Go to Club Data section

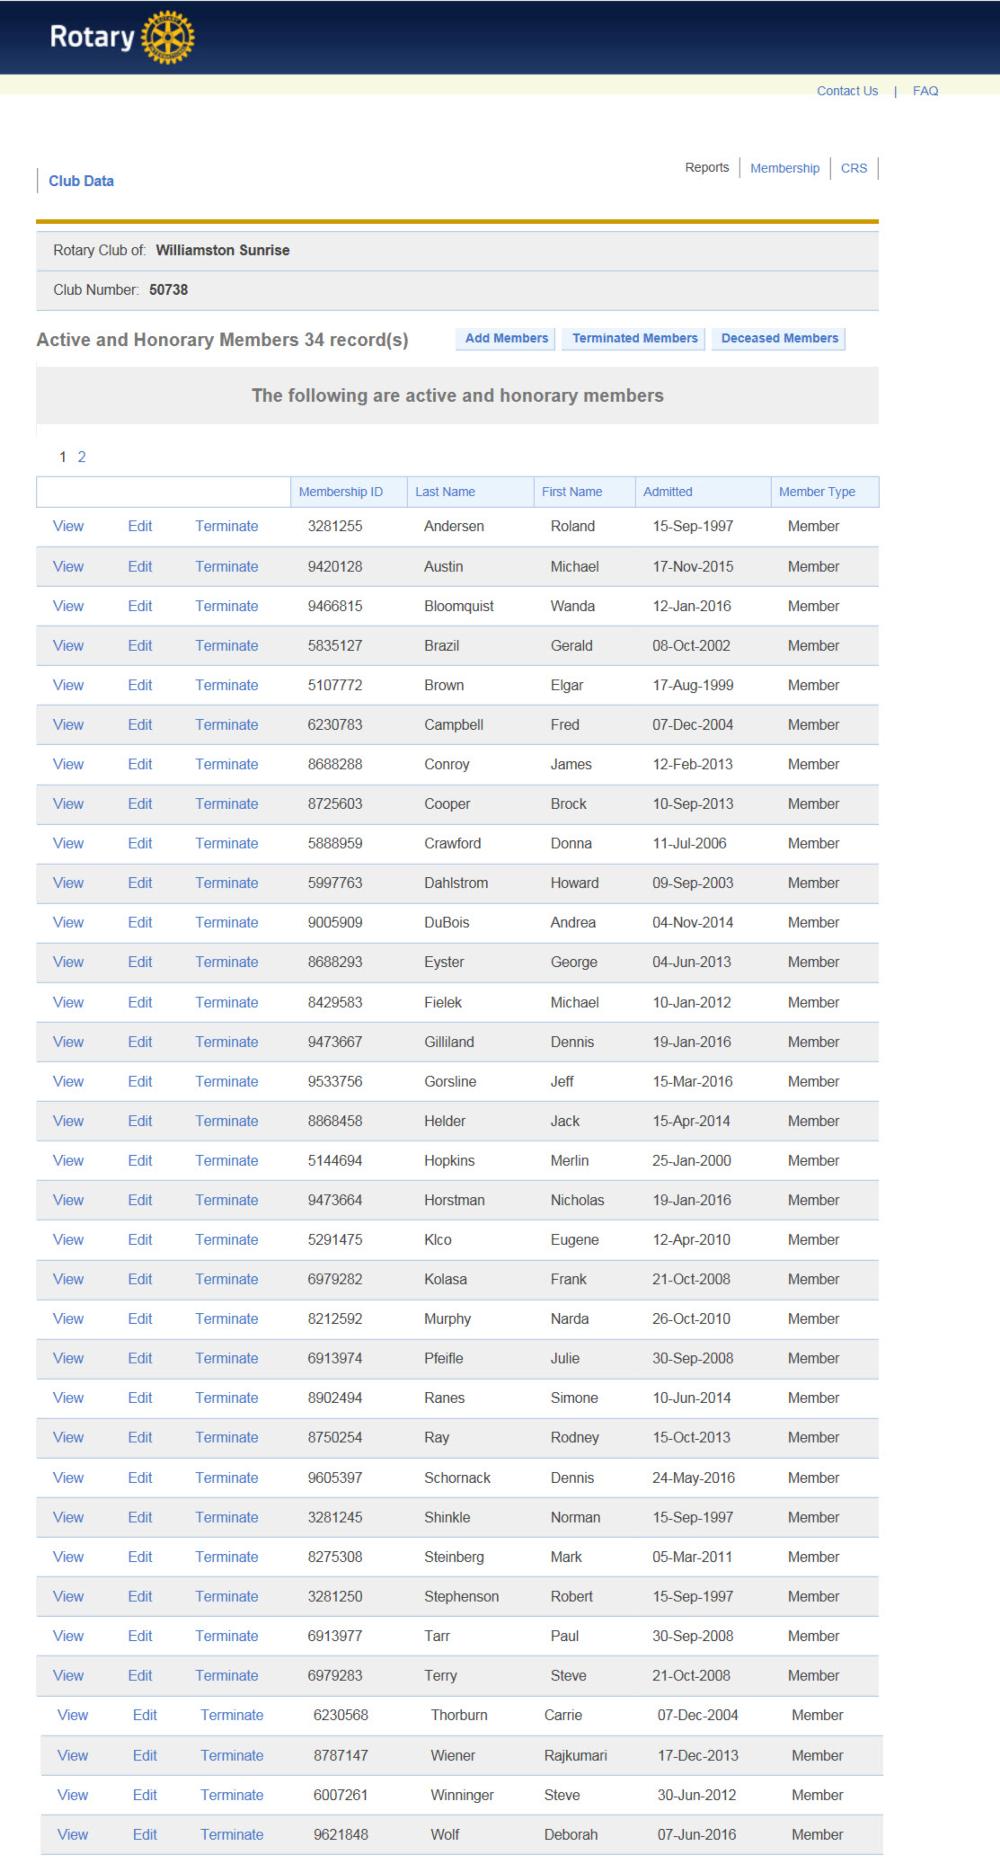81,181
